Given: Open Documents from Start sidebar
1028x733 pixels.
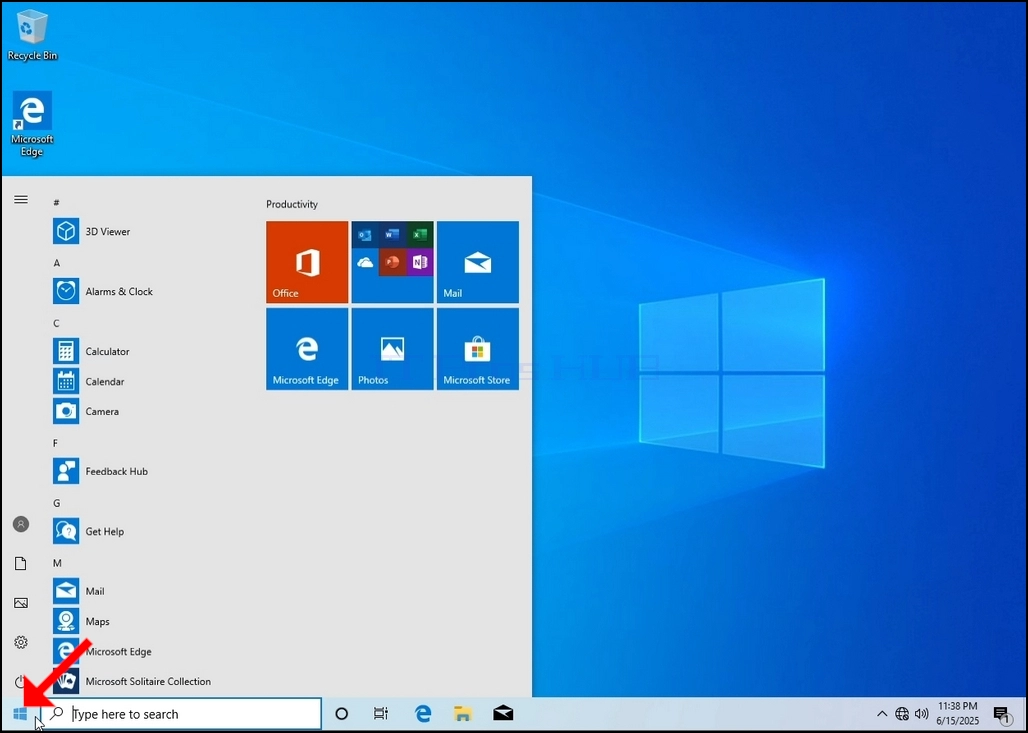Looking at the screenshot, I should click(x=21, y=563).
